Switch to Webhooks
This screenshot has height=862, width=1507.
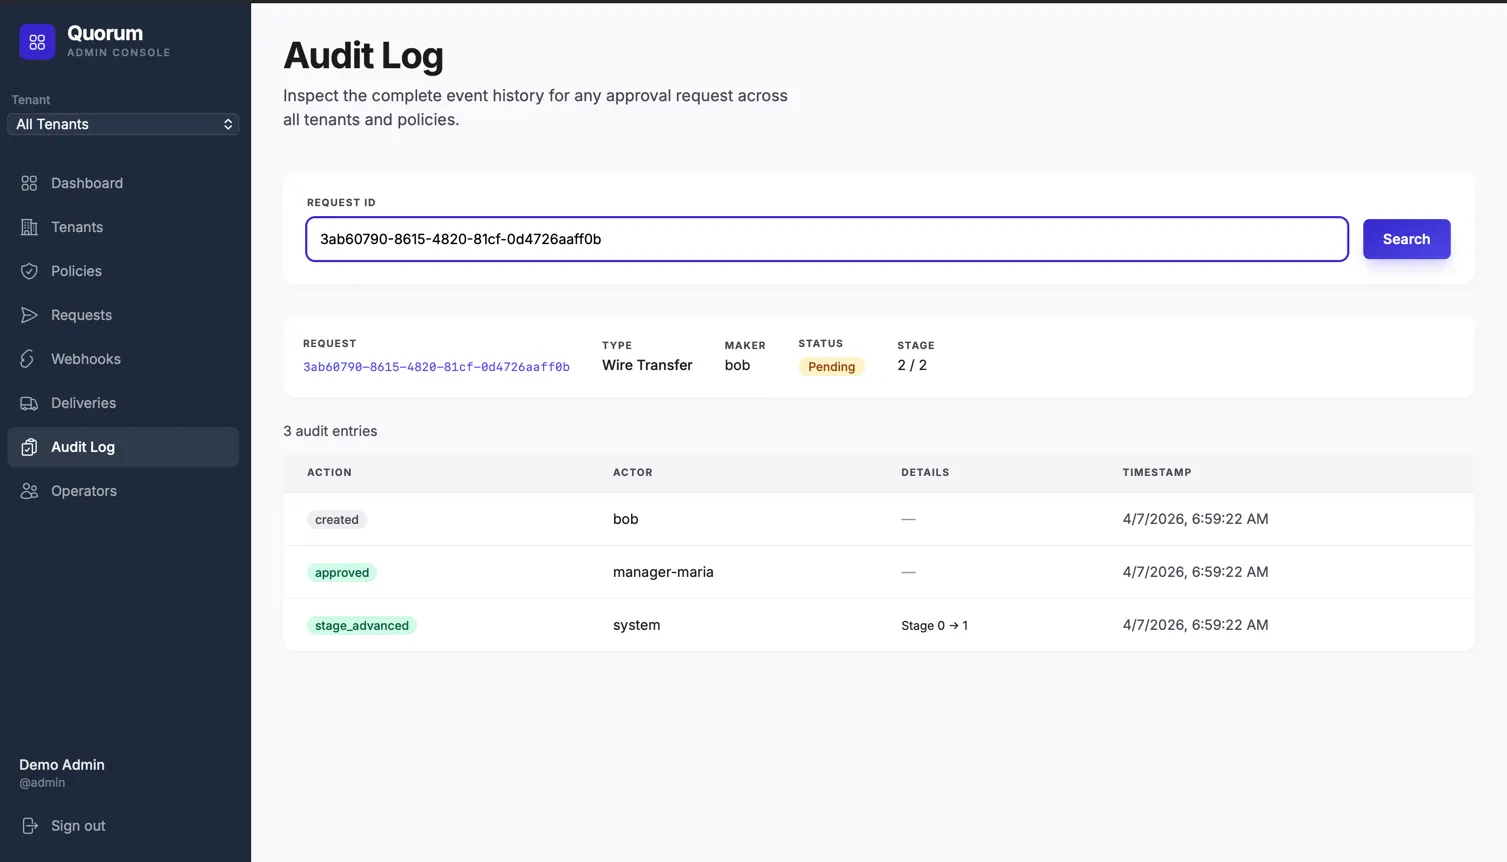tap(123, 359)
